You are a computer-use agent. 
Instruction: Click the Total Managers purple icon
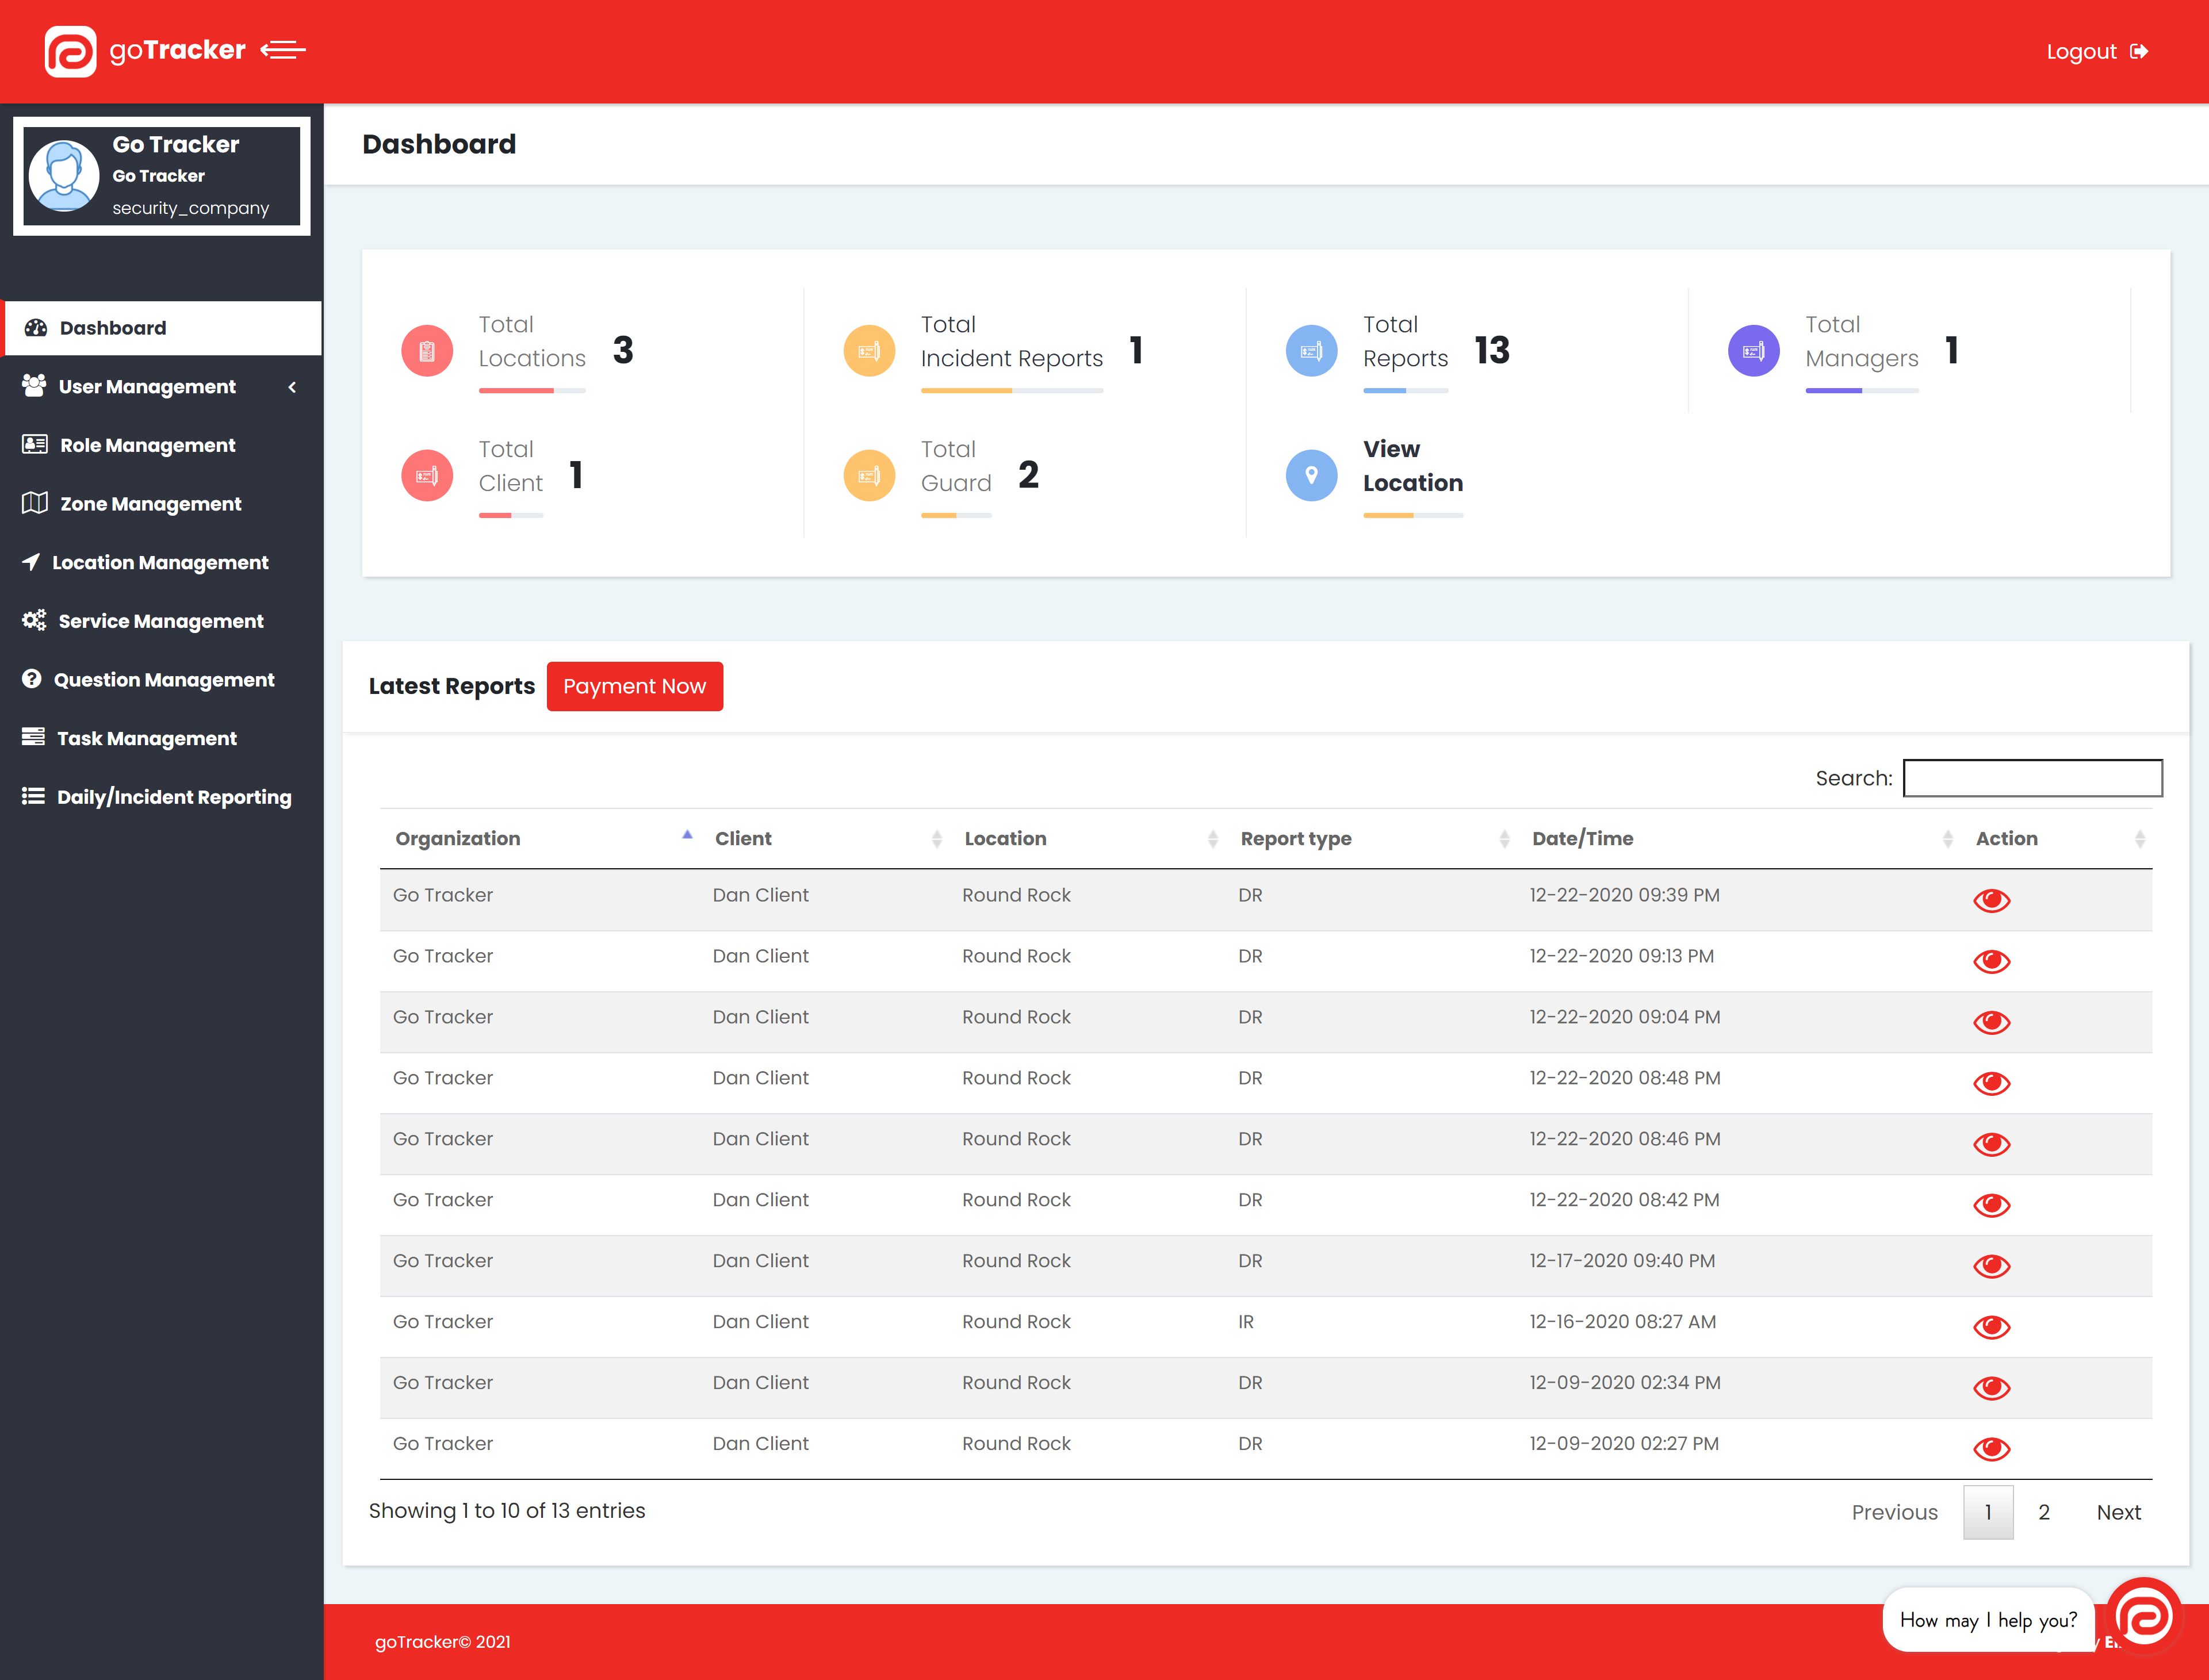coord(1753,351)
